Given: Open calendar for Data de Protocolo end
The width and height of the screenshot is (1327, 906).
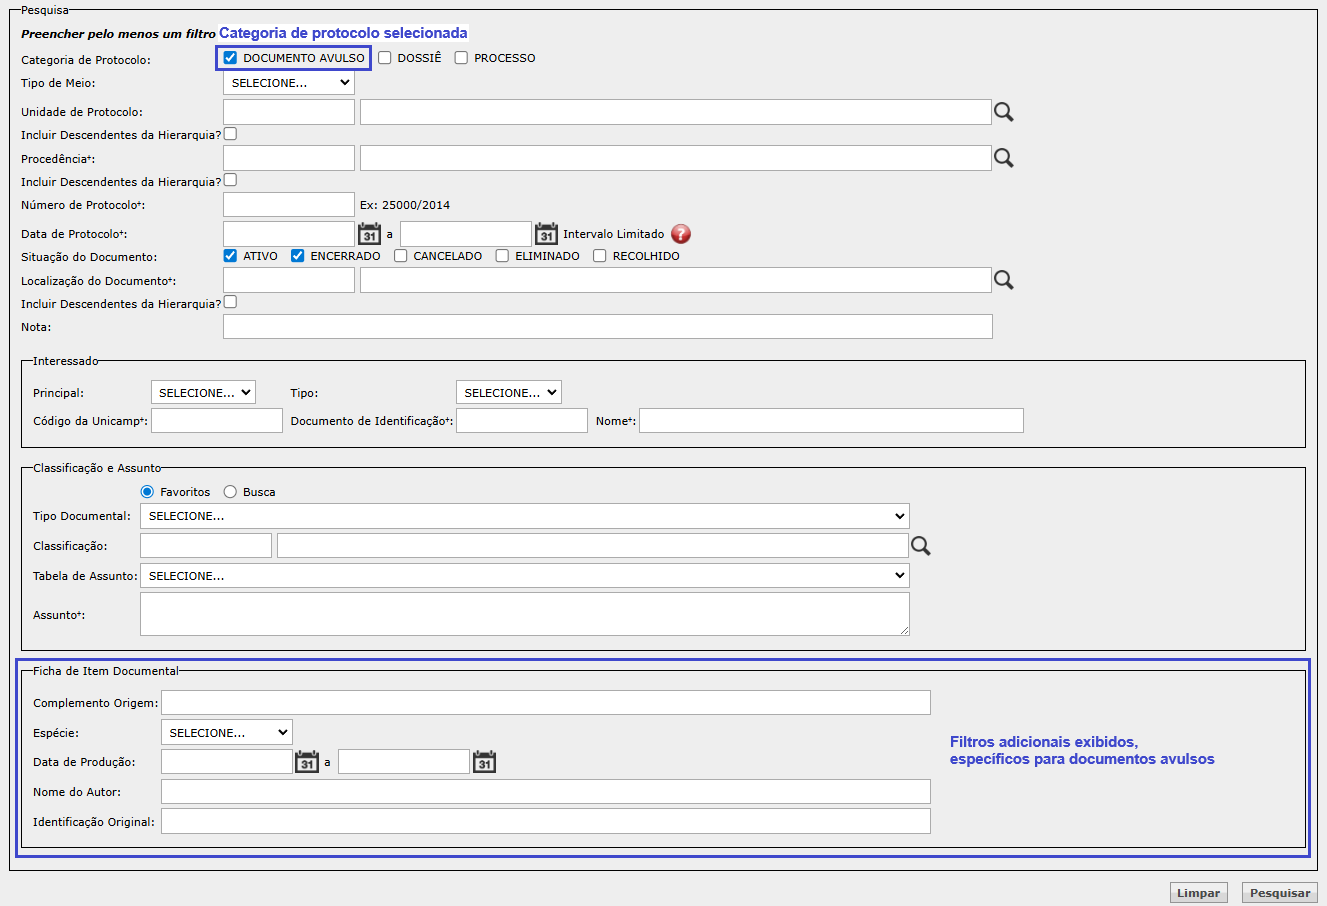Looking at the screenshot, I should 546,234.
